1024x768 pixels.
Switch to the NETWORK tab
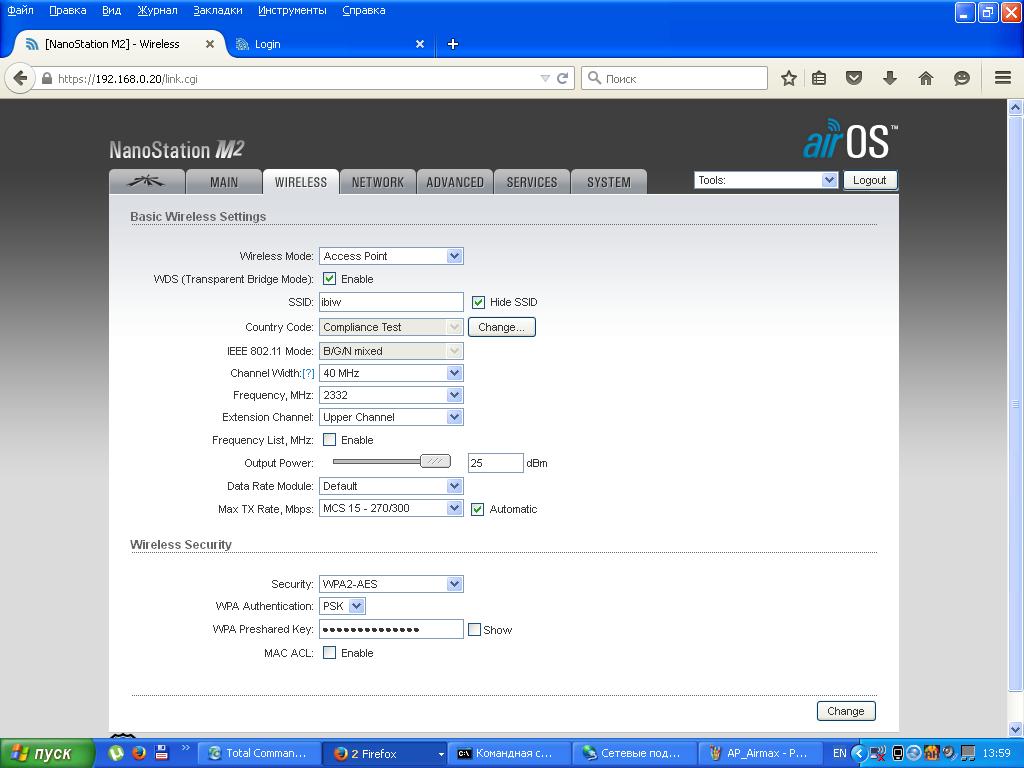[377, 182]
